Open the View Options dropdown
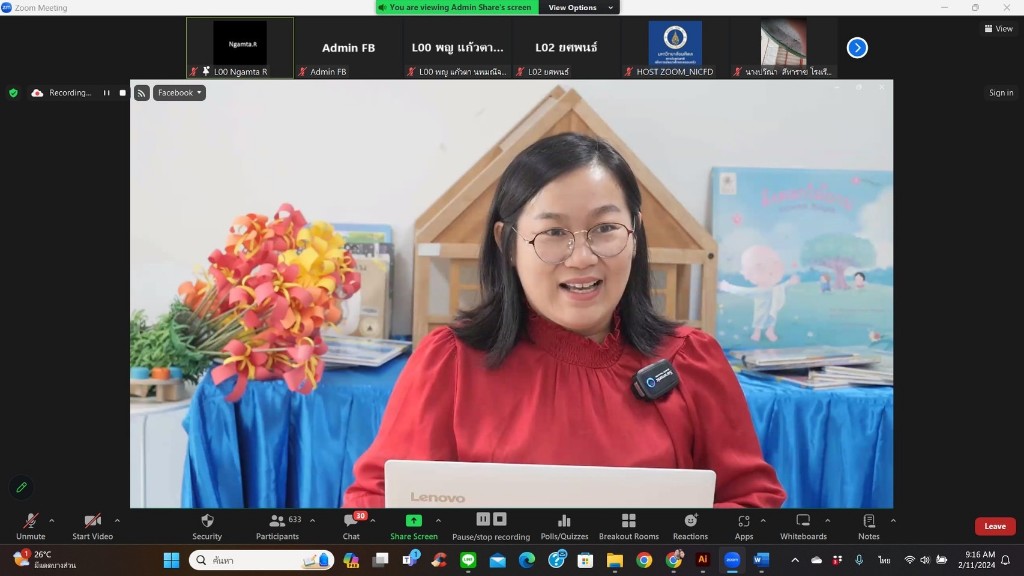This screenshot has height=576, width=1024. (580, 7)
